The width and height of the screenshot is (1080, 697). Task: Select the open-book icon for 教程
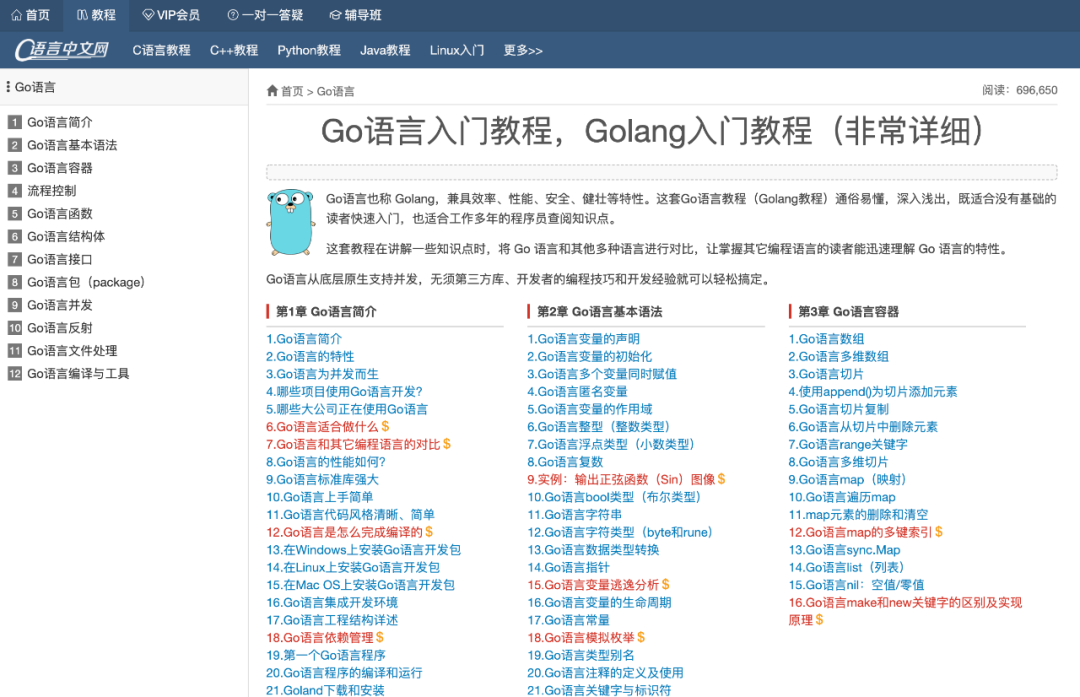tap(81, 15)
